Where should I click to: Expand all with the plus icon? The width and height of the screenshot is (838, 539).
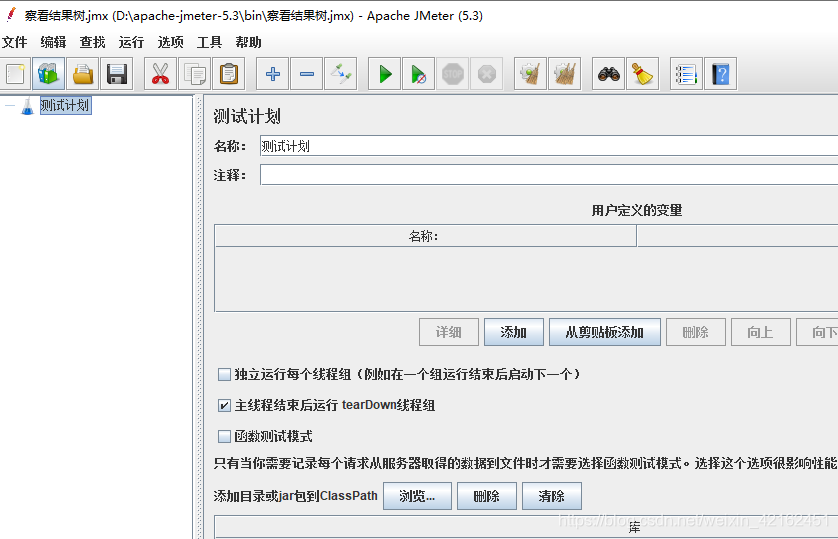tap(273, 74)
